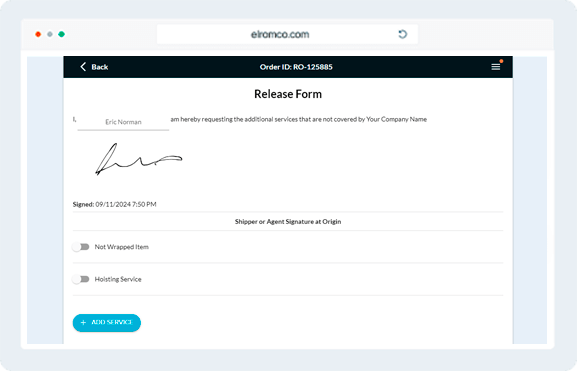
Task: Click the Hoisting Service label
Action: (x=118, y=279)
